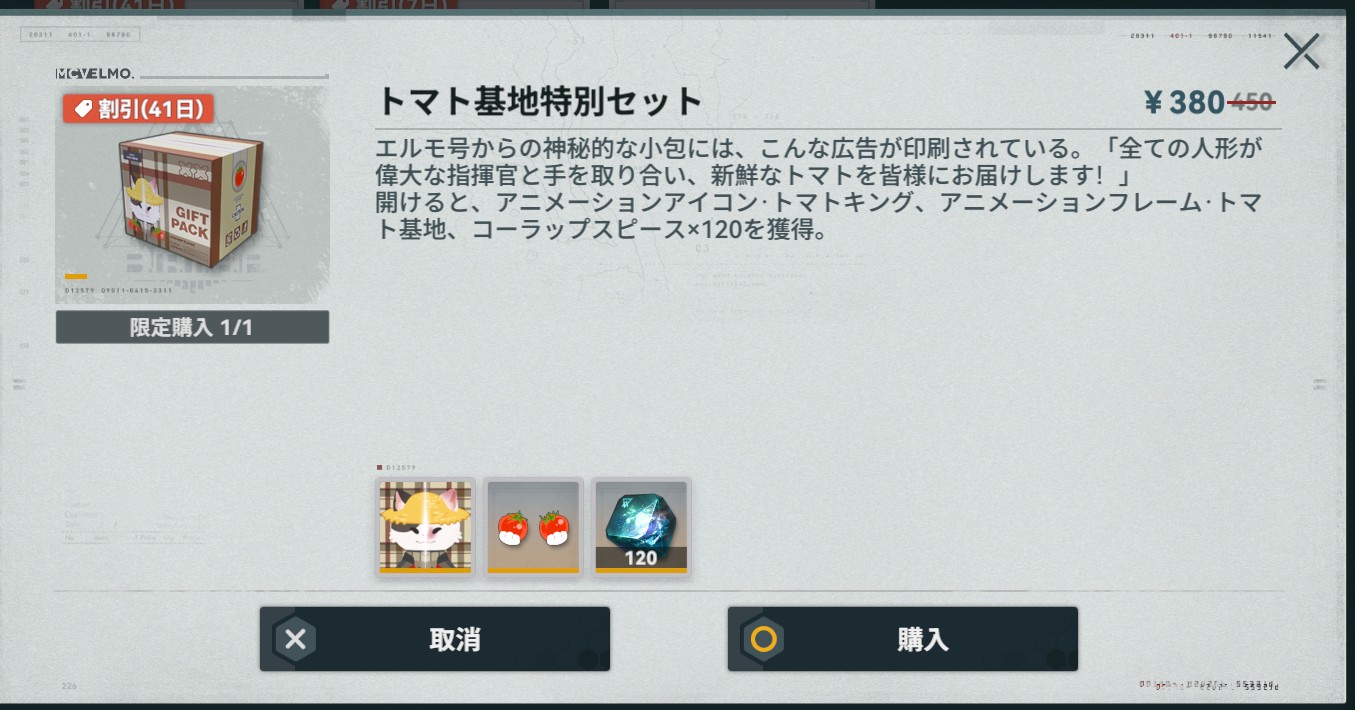Select the Collapse Piece crystal icon
The height and width of the screenshot is (710, 1355).
641,527
